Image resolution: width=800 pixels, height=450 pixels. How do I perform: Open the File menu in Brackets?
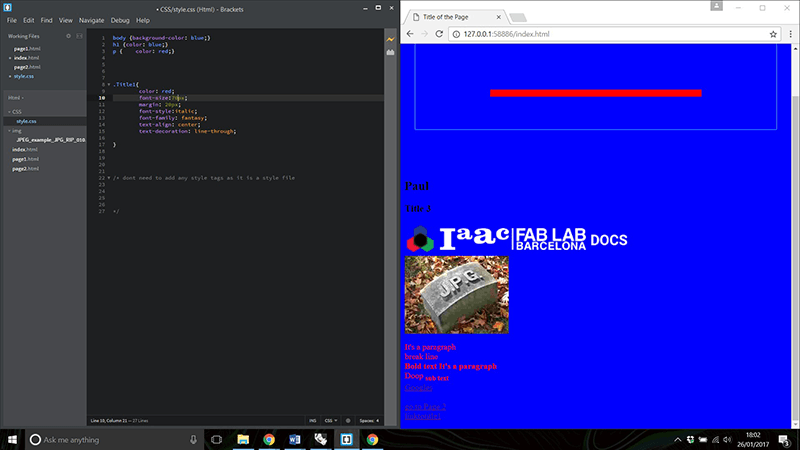coord(12,20)
